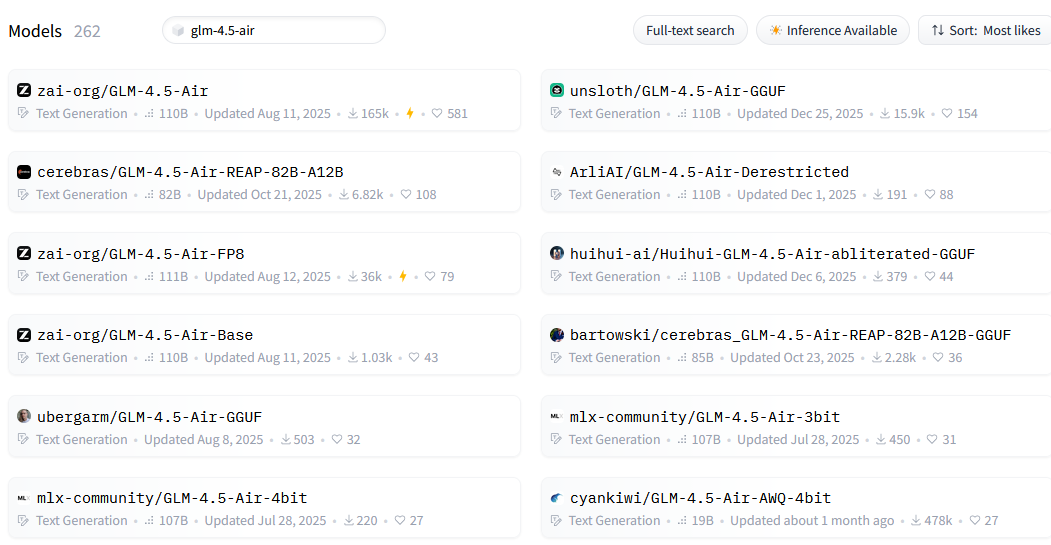This screenshot has height=545, width=1051.
Task: Toggle Full-text search mode
Action: click(690, 30)
